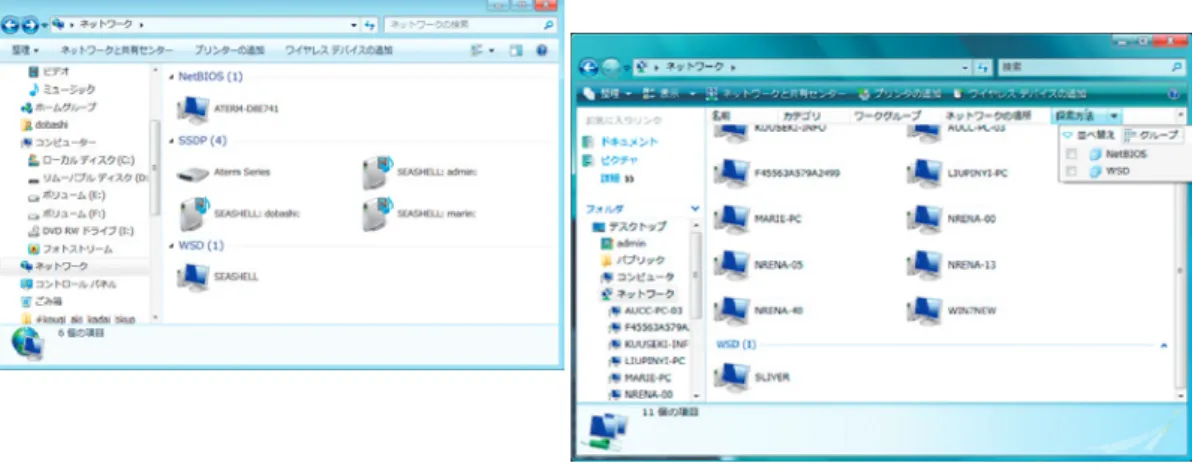Check the NetBIOS filter checkbox
Image resolution: width=1192 pixels, height=469 pixels.
1072,154
